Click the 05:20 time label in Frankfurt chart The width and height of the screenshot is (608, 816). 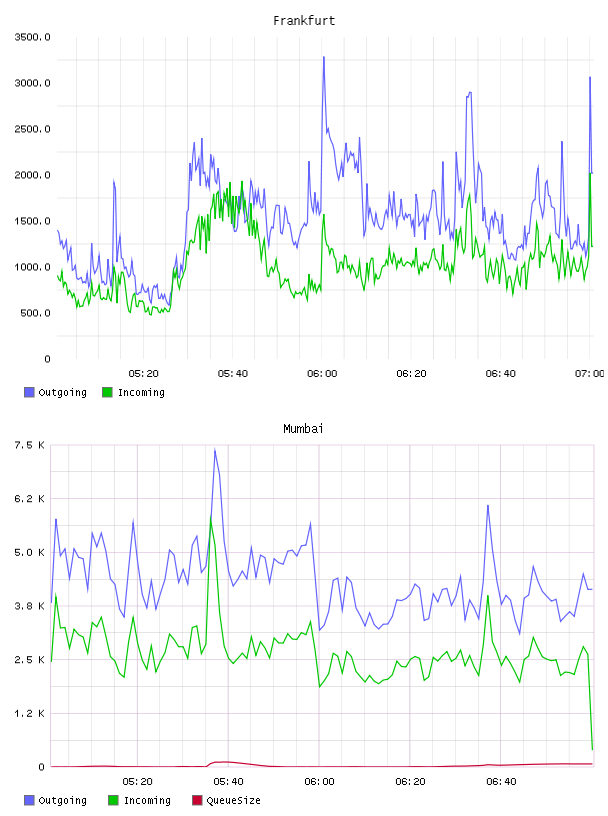pos(144,374)
